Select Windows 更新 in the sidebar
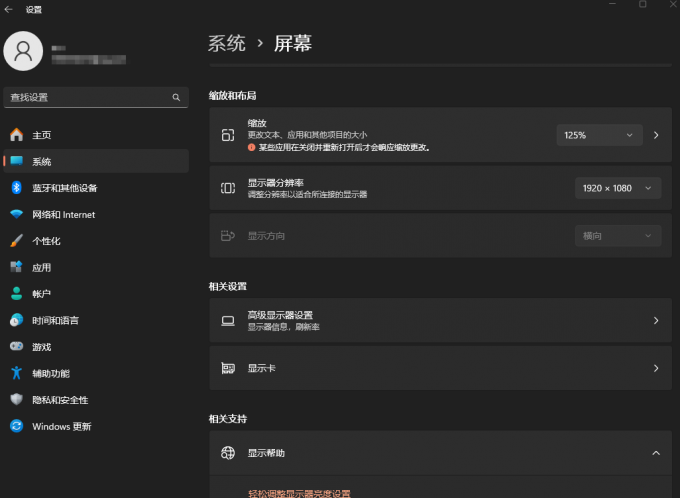This screenshot has width=680, height=498. pyautogui.click(x=96, y=426)
